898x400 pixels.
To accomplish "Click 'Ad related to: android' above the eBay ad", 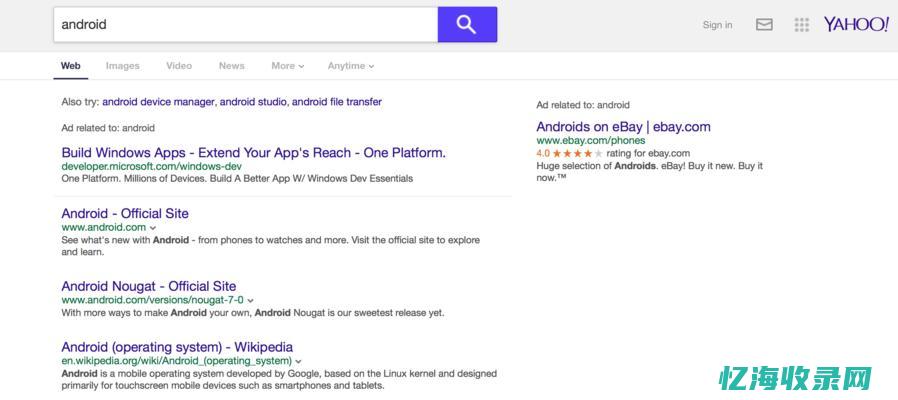I will pyautogui.click(x=583, y=105).
